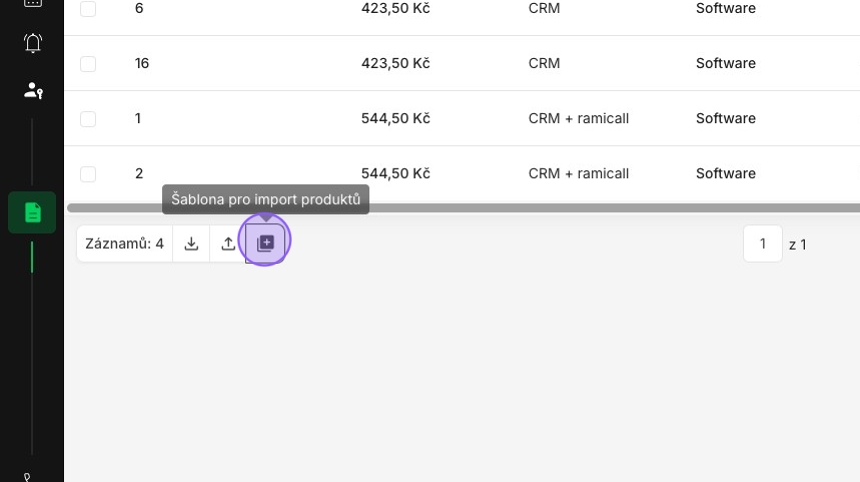Open the user permissions icon in sidebar
This screenshot has height=482, width=860.
[x=33, y=90]
